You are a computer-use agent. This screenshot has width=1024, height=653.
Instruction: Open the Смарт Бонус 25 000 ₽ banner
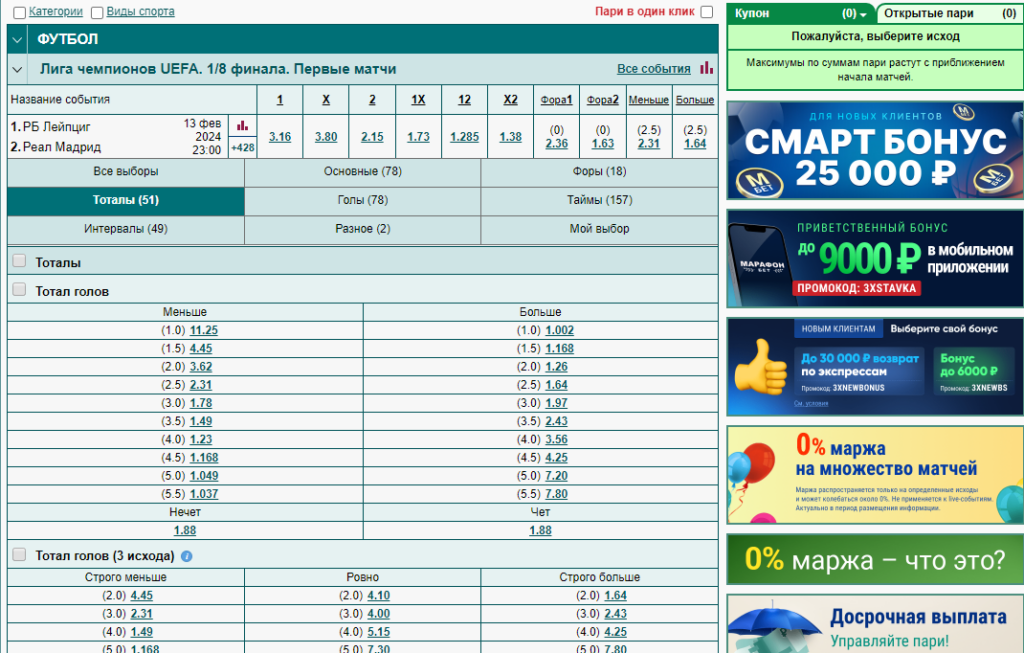pyautogui.click(x=875, y=150)
